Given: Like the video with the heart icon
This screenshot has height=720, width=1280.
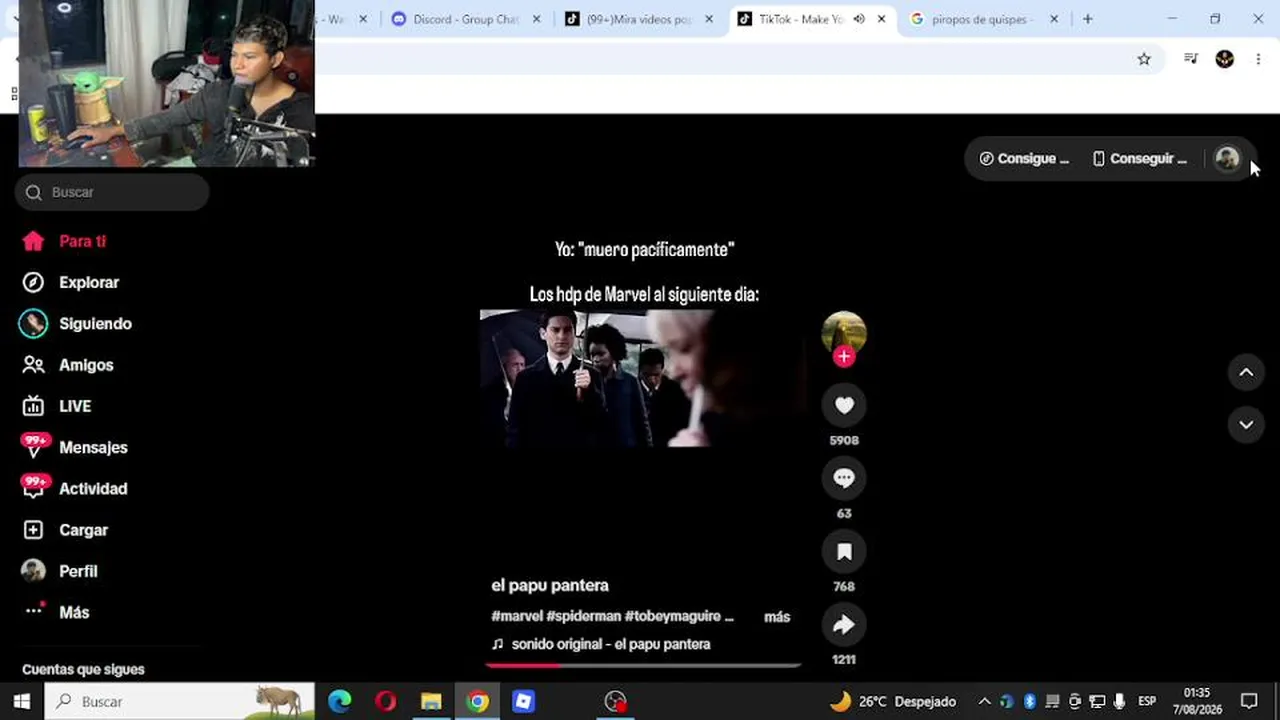Looking at the screenshot, I should click(844, 405).
